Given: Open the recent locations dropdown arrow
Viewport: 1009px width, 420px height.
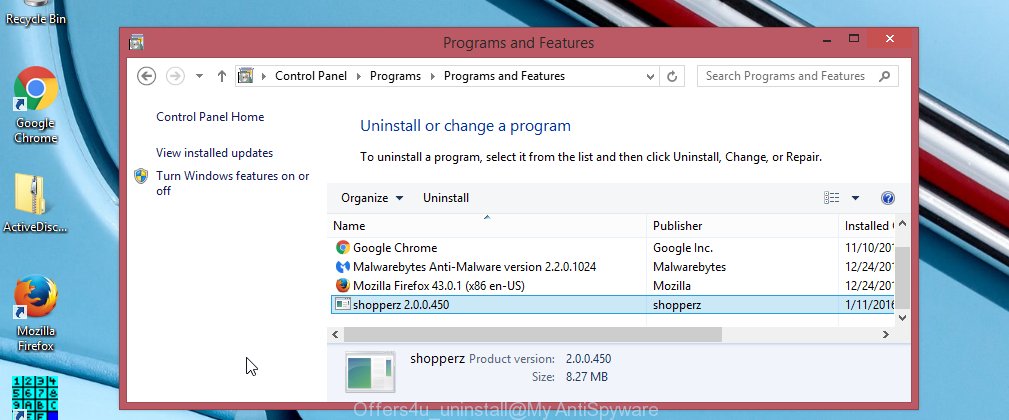Looking at the screenshot, I should click(199, 76).
